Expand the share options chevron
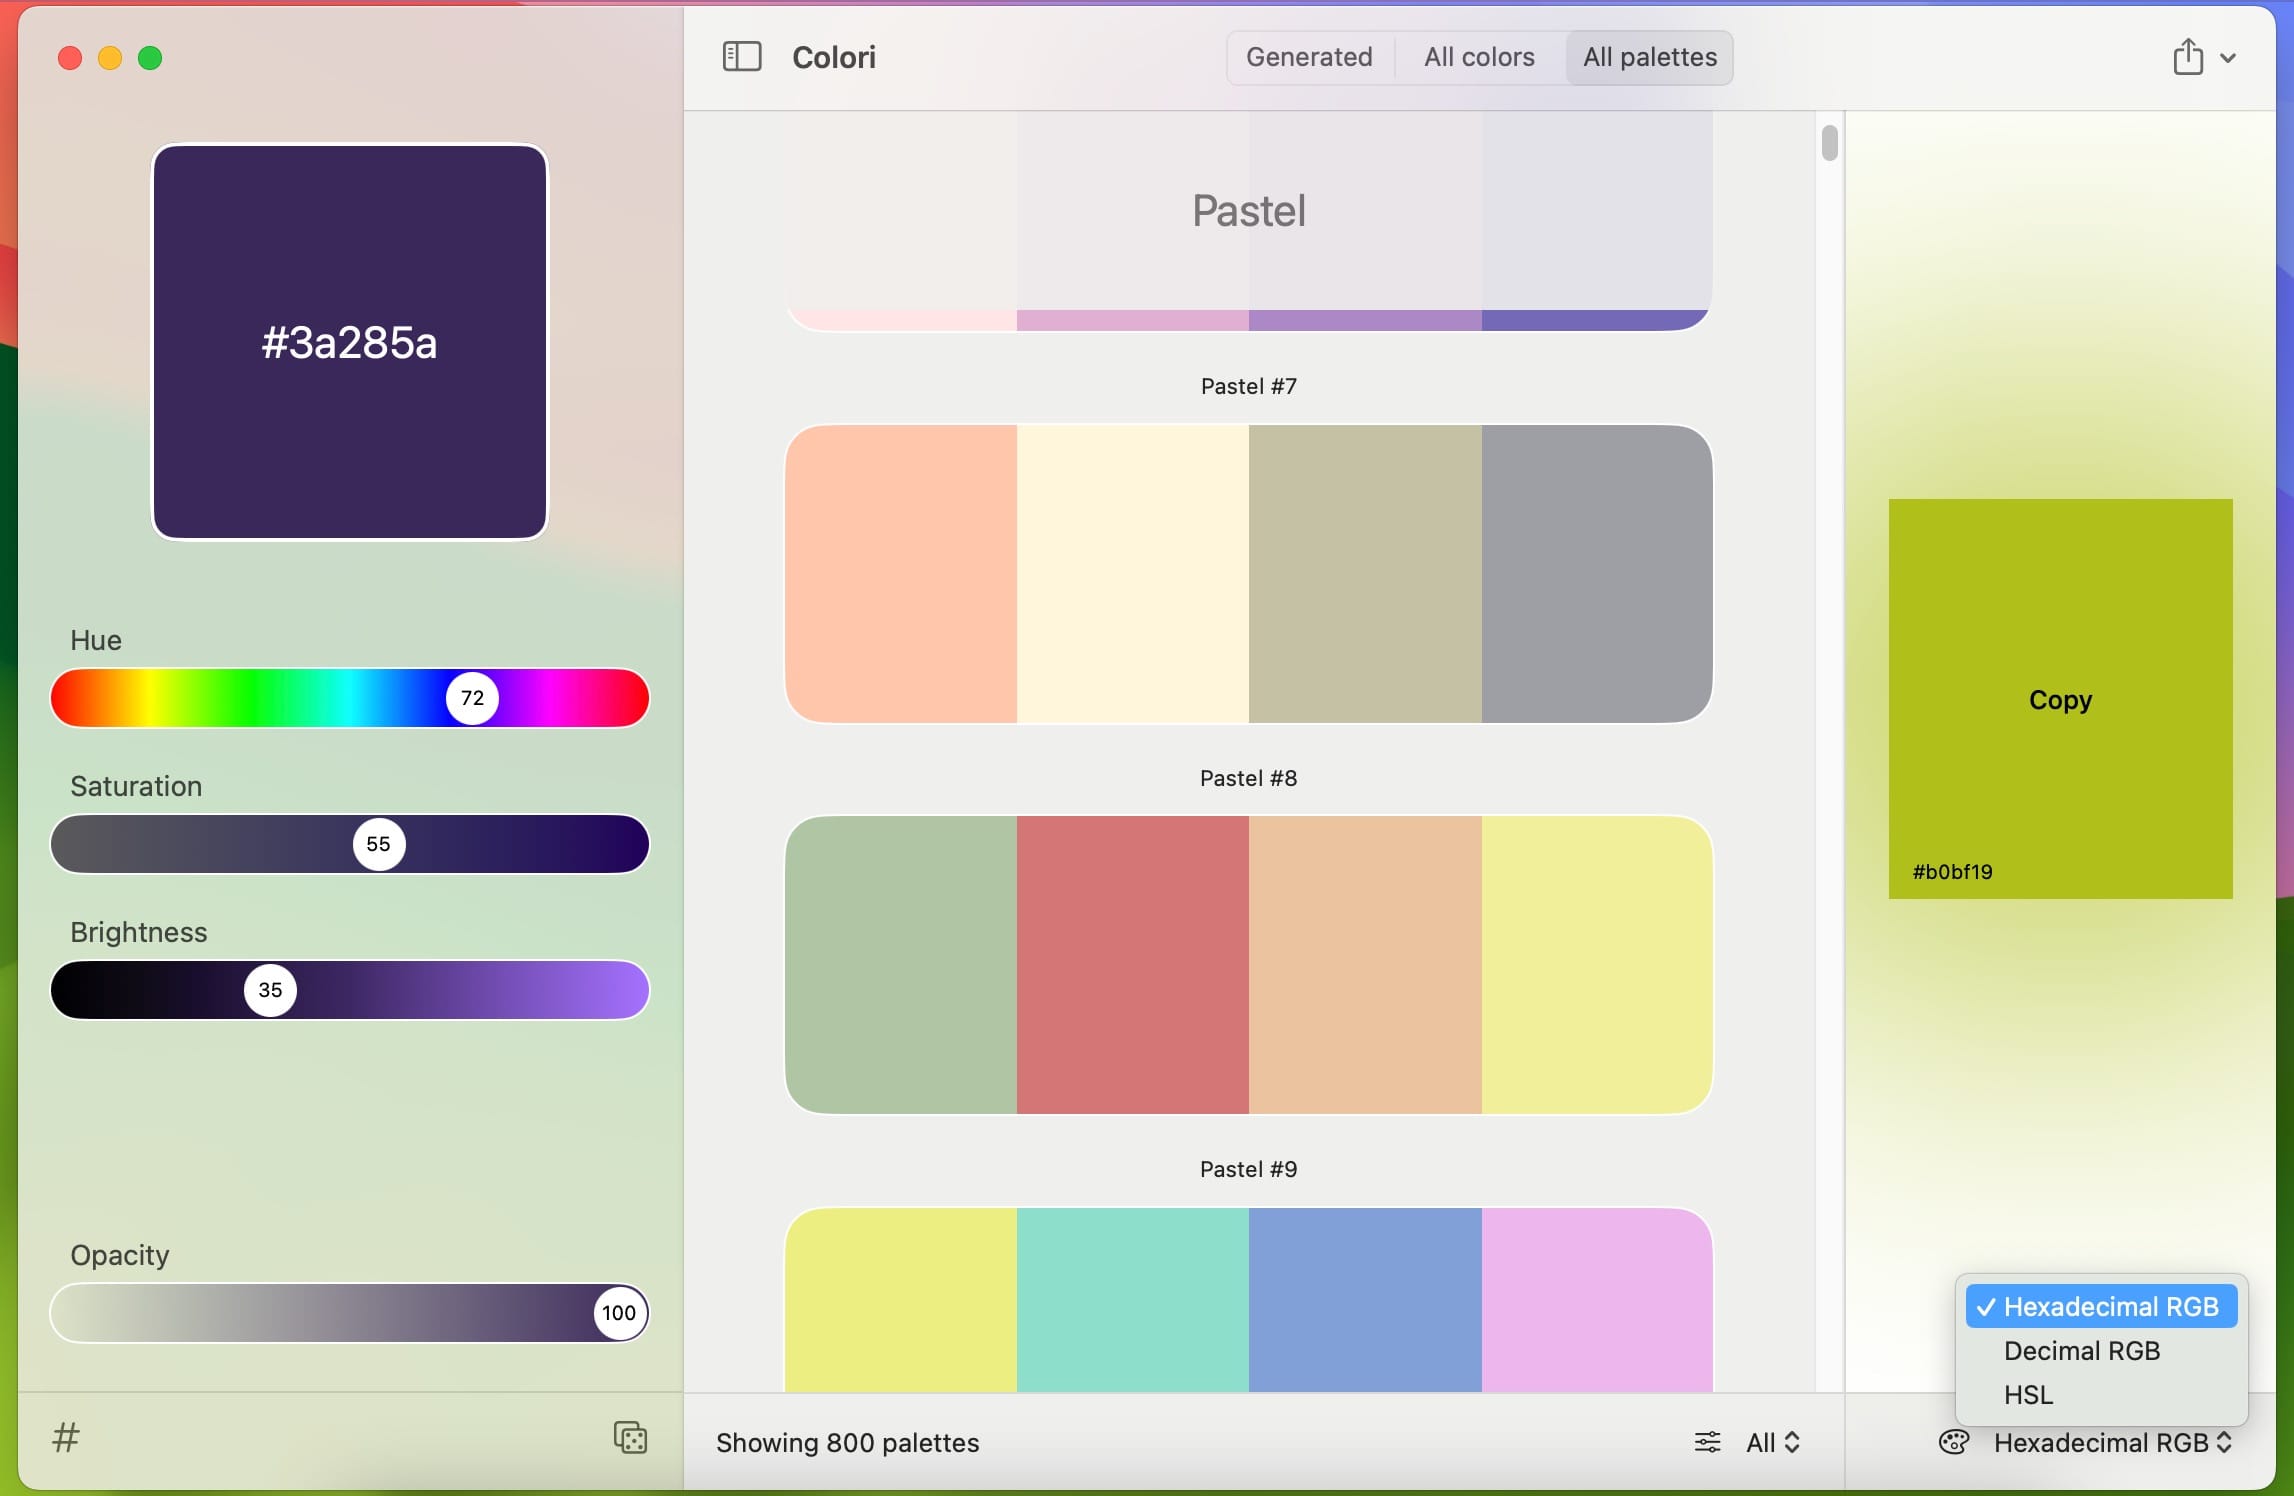 pyautogui.click(x=2228, y=58)
